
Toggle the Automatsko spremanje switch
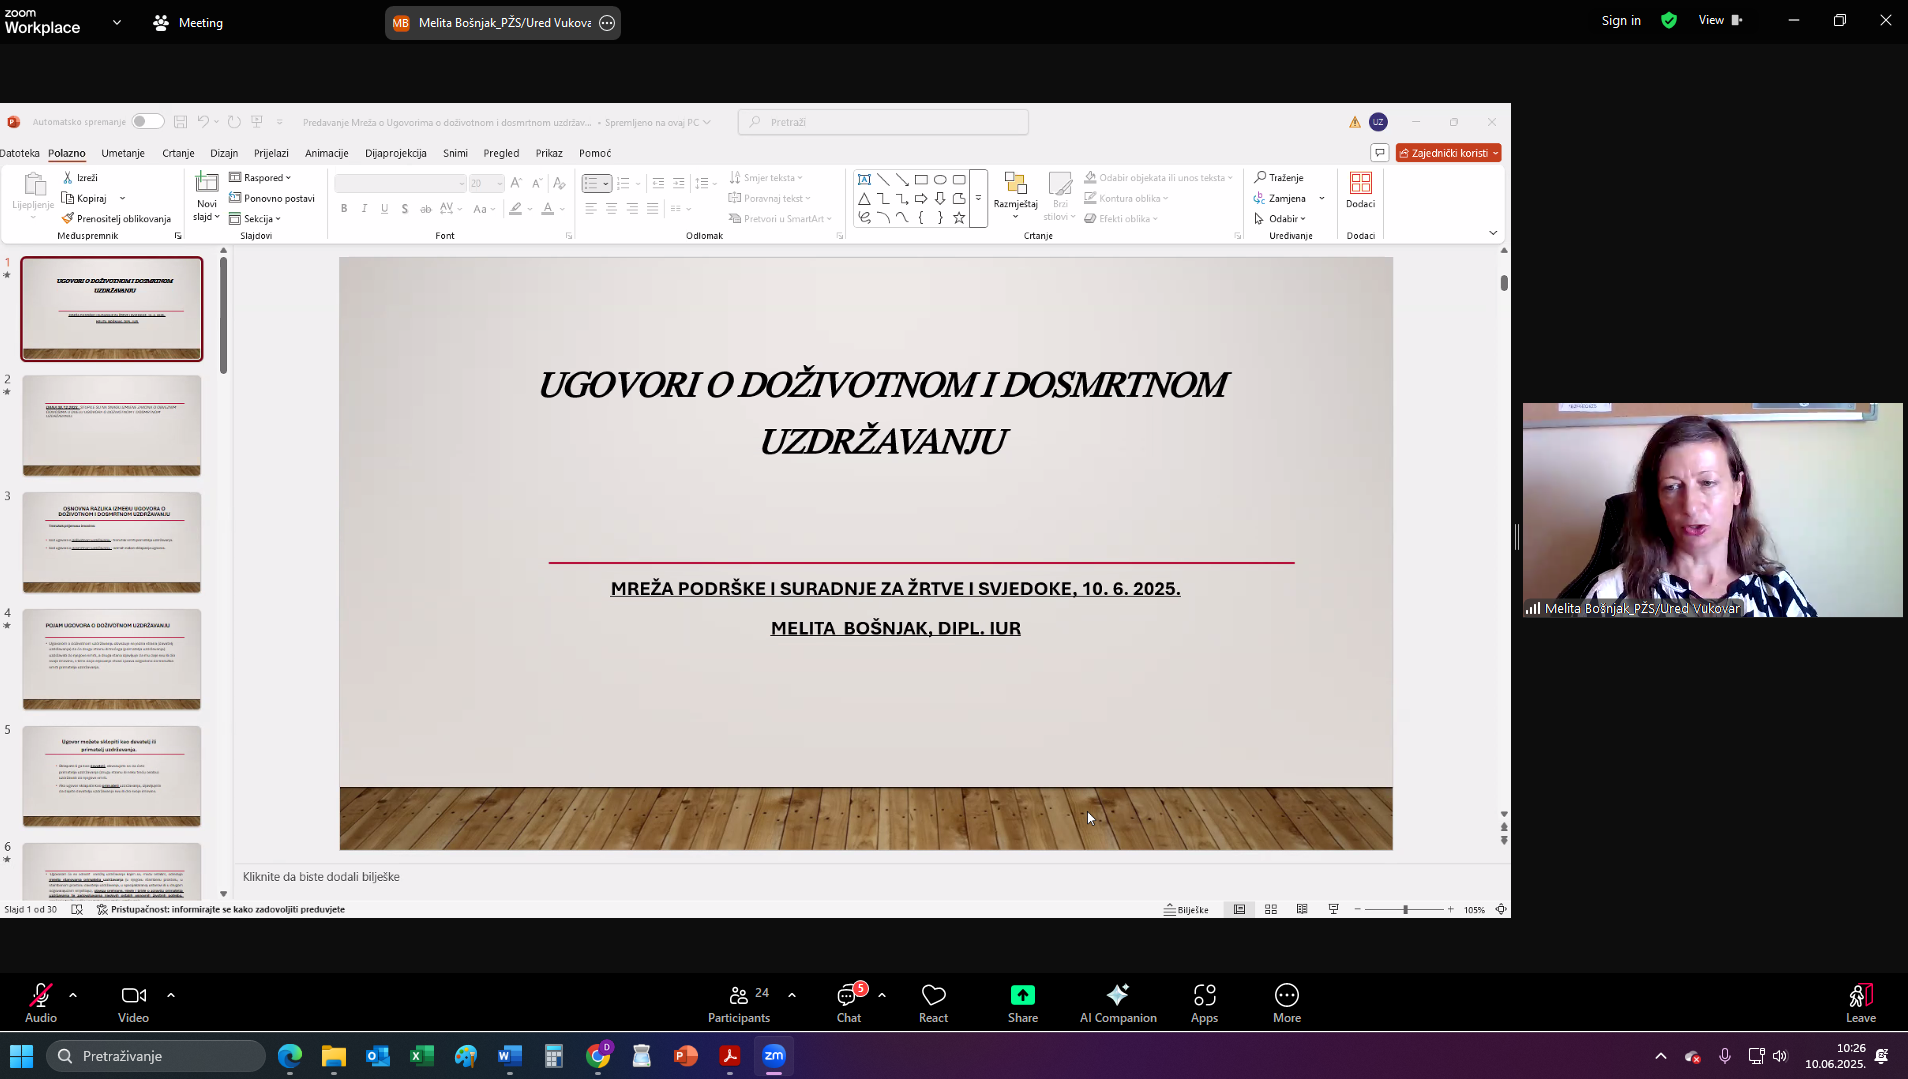[147, 122]
